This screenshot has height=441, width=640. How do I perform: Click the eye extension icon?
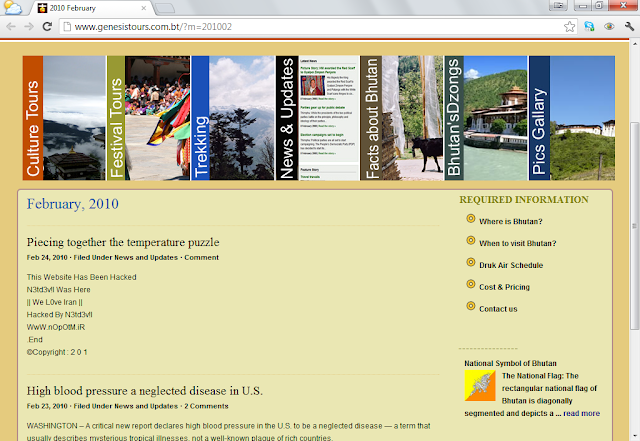click(x=609, y=27)
